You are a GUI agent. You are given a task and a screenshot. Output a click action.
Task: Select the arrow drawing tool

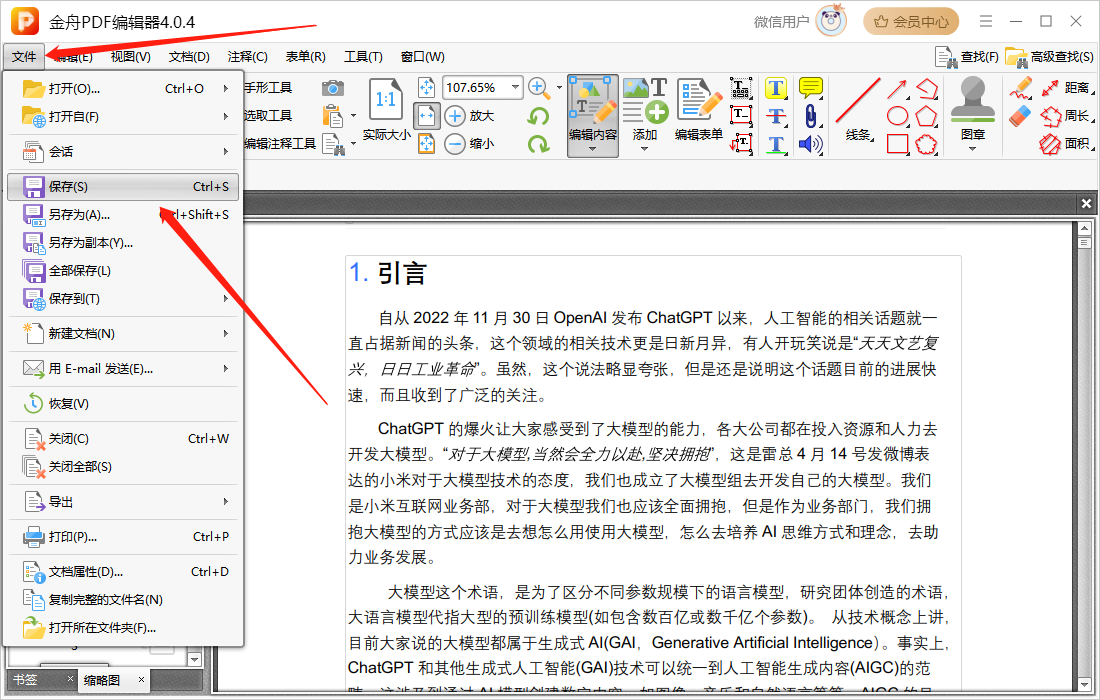pyautogui.click(x=897, y=88)
